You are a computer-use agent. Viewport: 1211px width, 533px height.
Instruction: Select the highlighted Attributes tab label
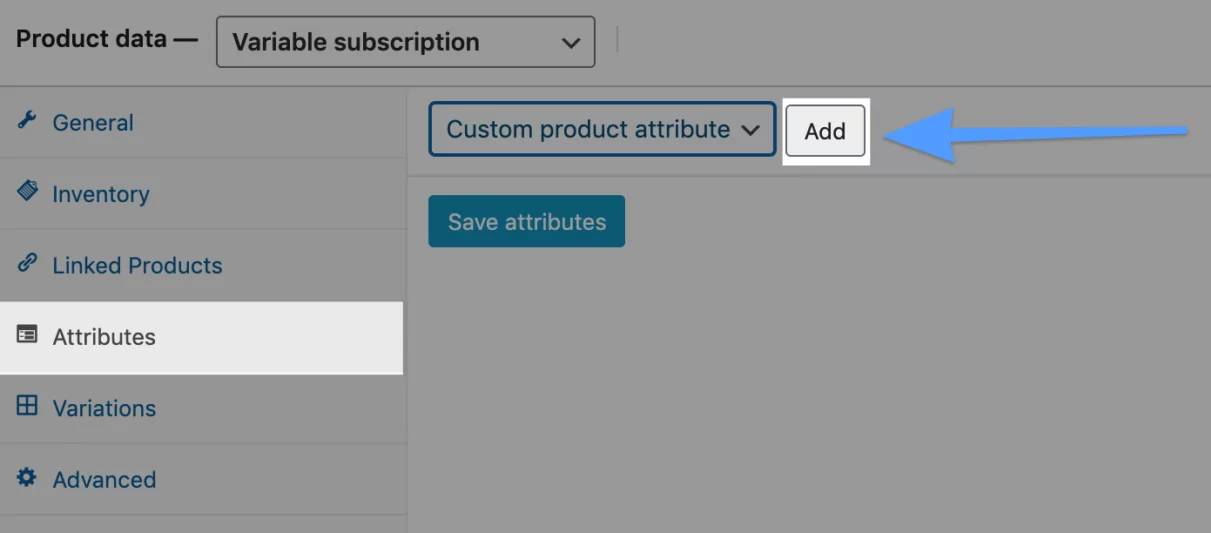click(104, 337)
